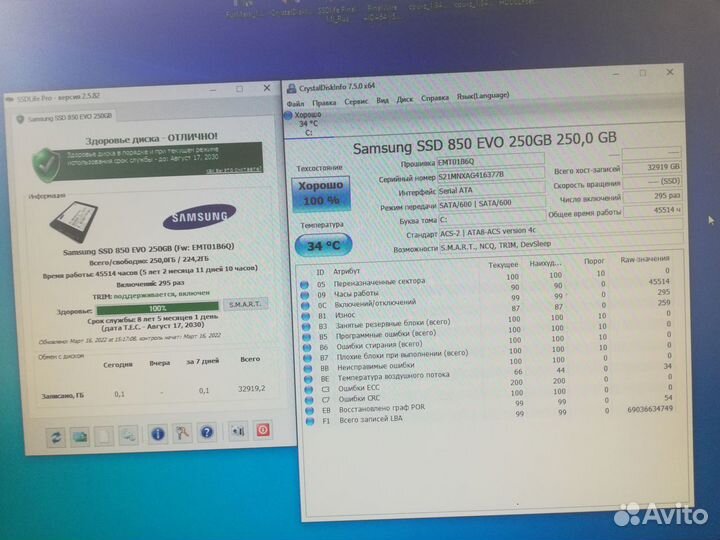Click the green card icon next to refresh
This screenshot has width=720, height=540.
tap(80, 436)
